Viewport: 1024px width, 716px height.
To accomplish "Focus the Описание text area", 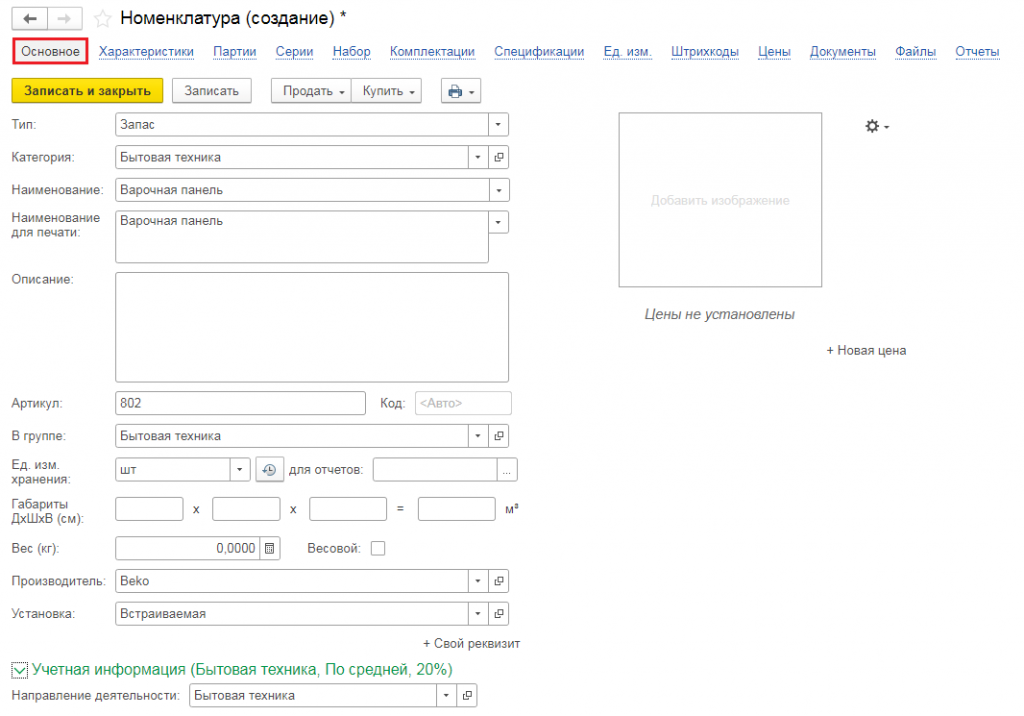I will point(312,327).
